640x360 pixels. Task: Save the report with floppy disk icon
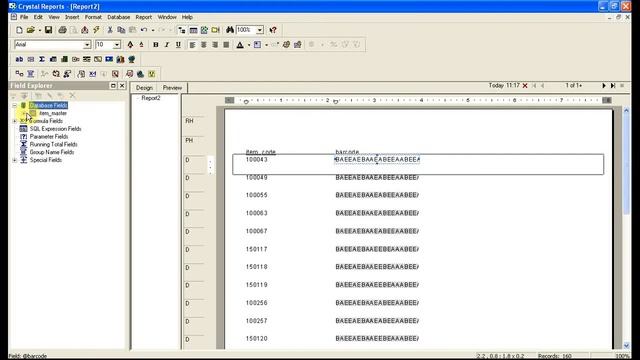pyautogui.click(x=48, y=30)
